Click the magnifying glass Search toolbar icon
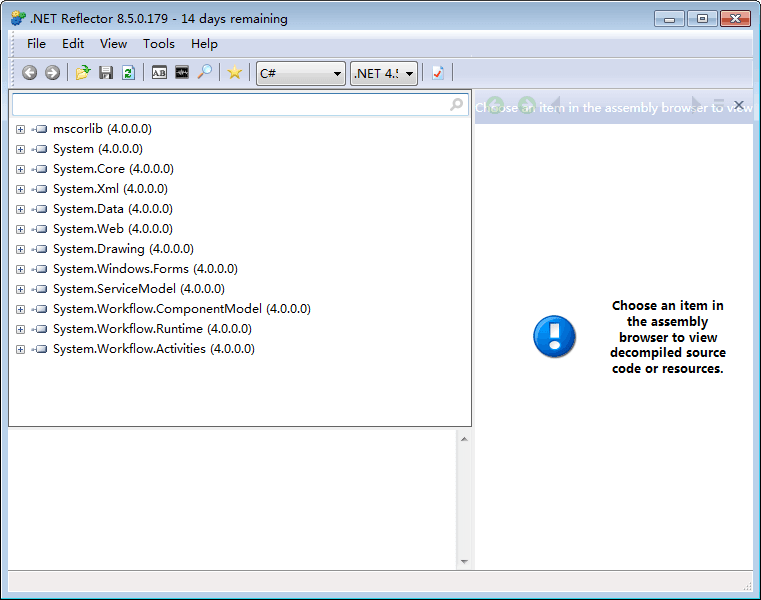Image resolution: width=761 pixels, height=600 pixels. (204, 73)
